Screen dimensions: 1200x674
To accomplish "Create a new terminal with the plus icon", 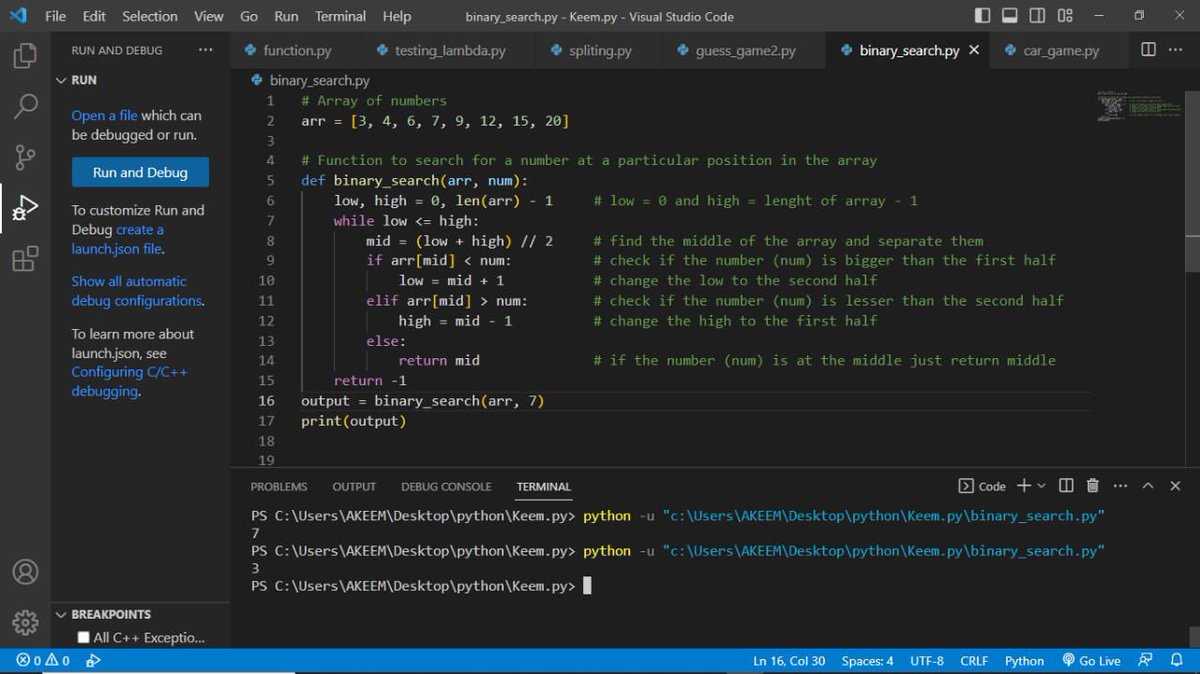I will pos(1023,485).
